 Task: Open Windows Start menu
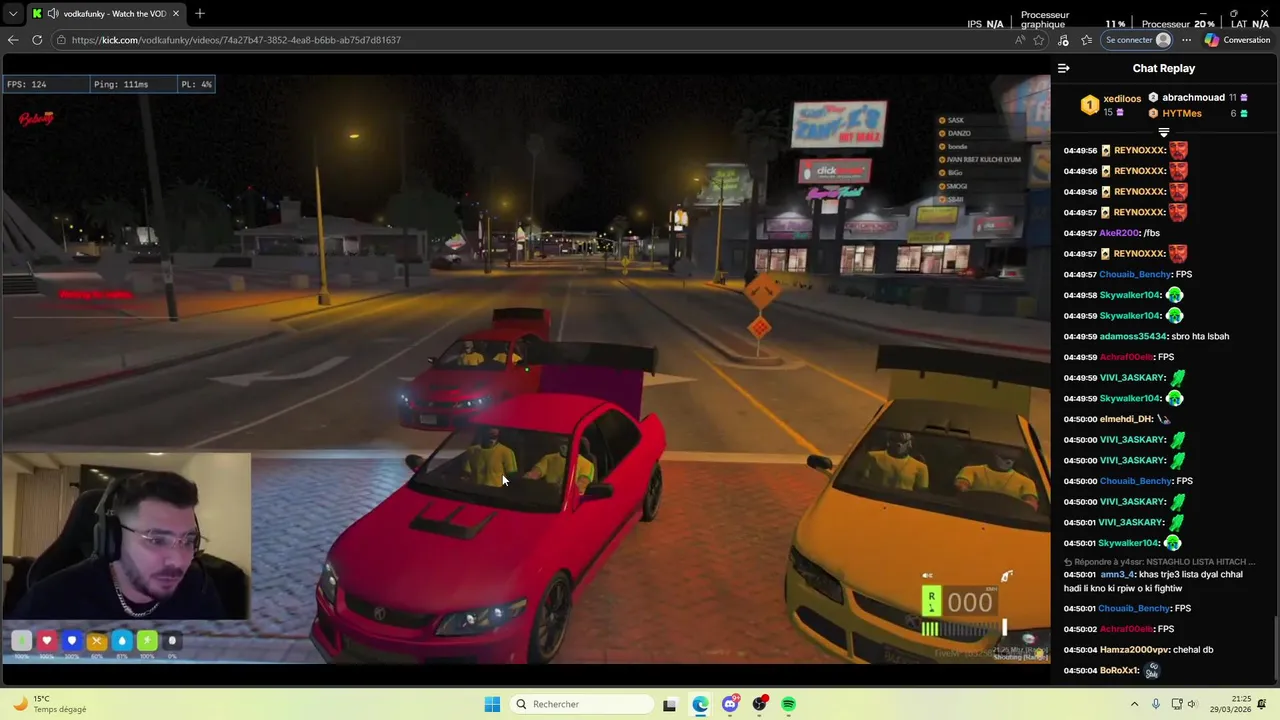tap(492, 704)
